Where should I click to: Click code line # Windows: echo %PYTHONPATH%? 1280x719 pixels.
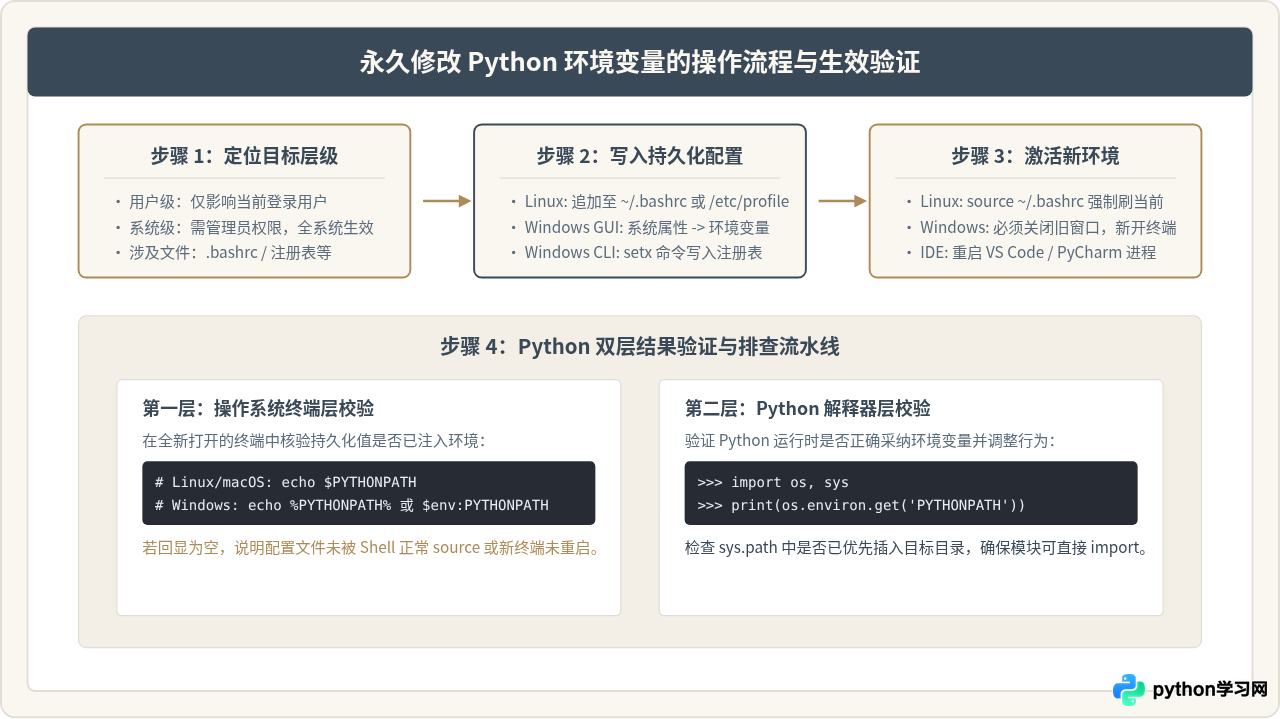pos(352,505)
